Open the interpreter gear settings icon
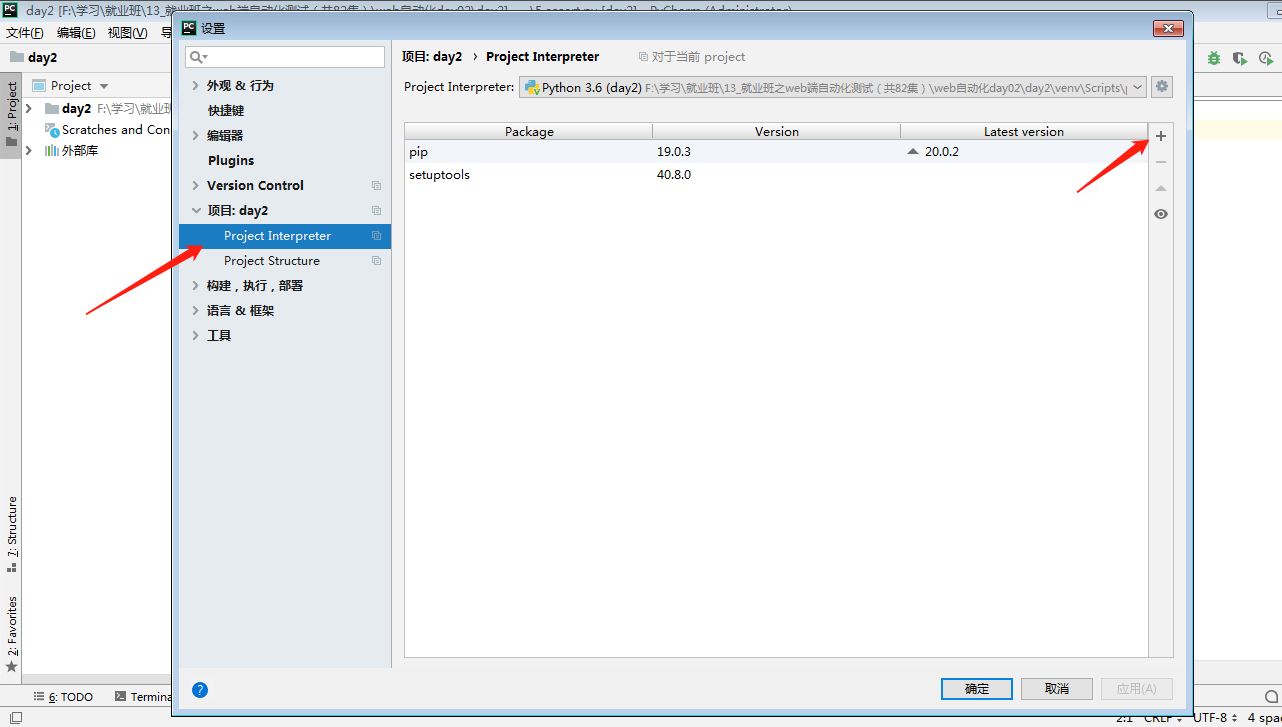This screenshot has height=727, width=1282. click(1161, 87)
